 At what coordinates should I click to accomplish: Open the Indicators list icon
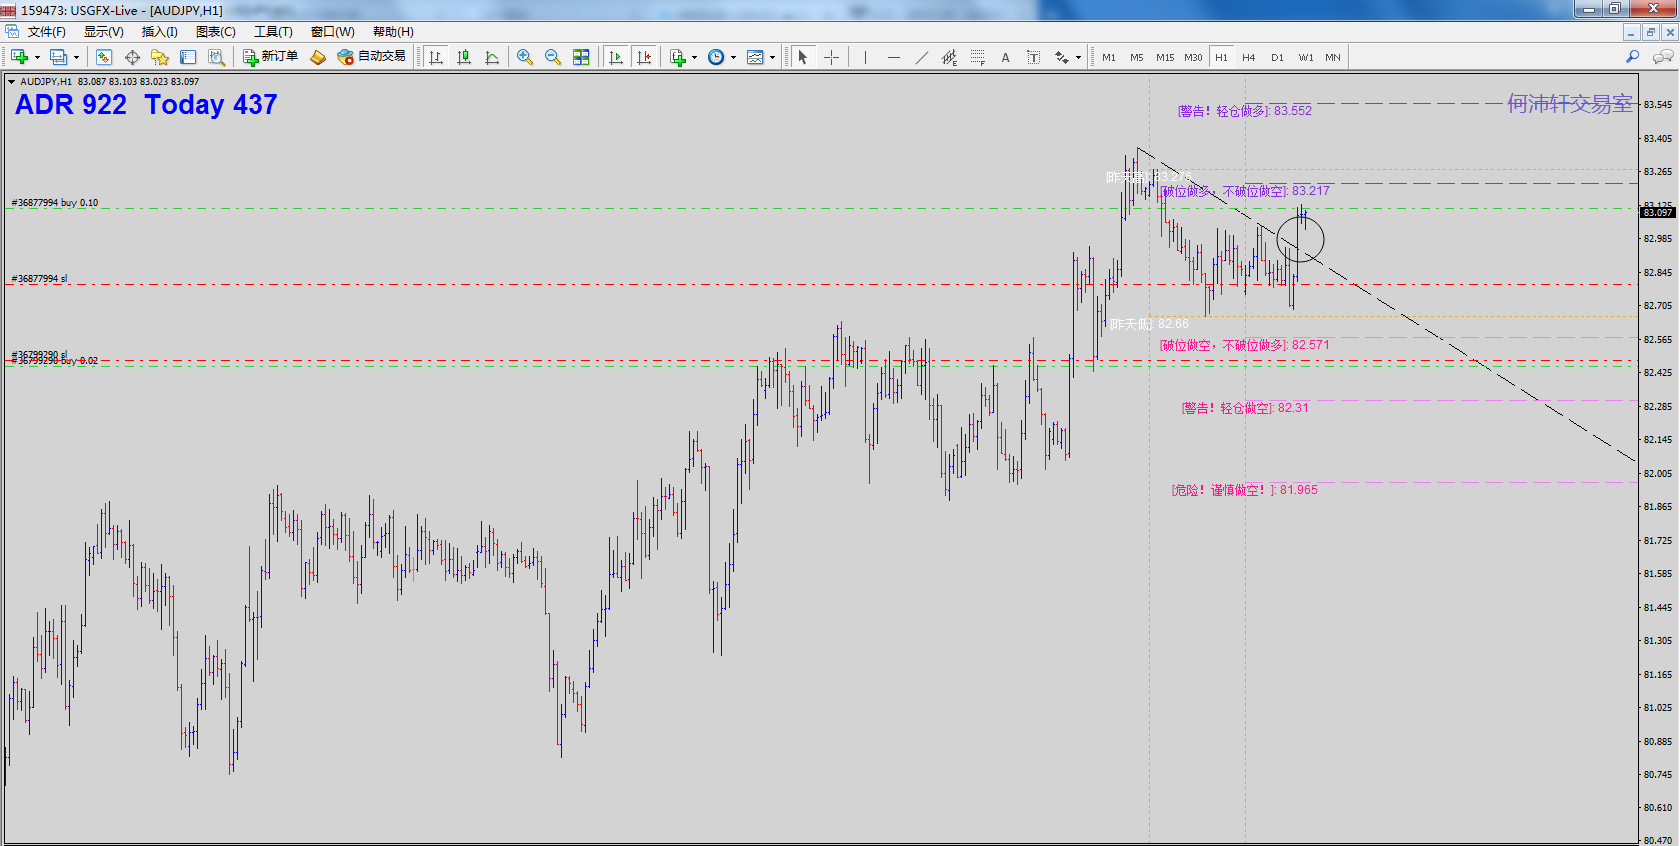tap(678, 57)
